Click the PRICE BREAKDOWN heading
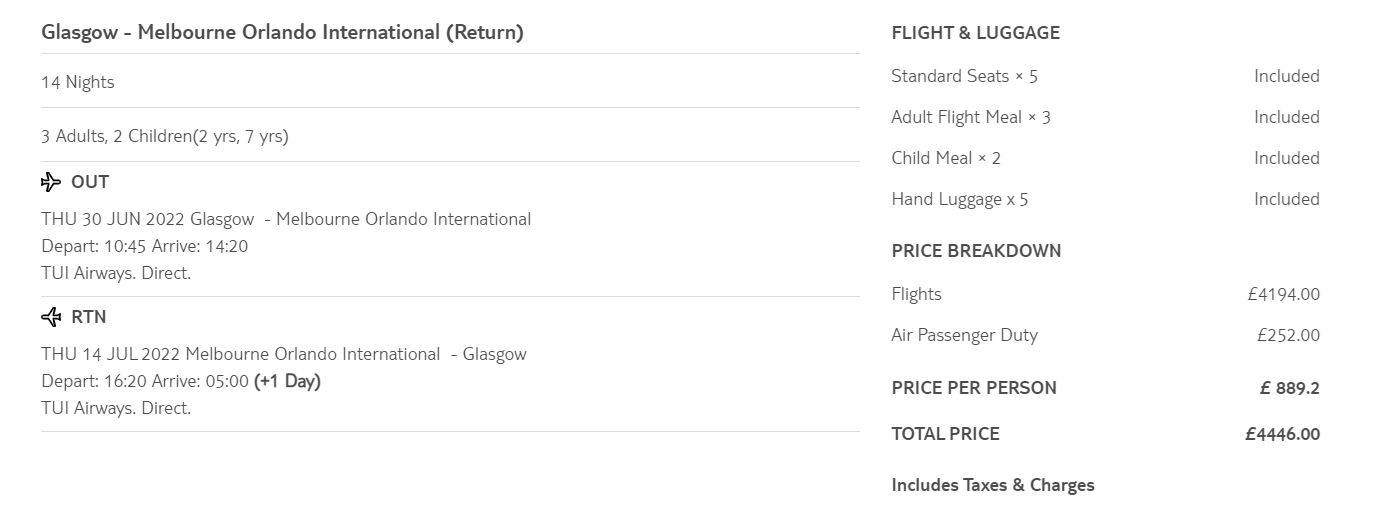The image size is (1397, 529). click(976, 251)
